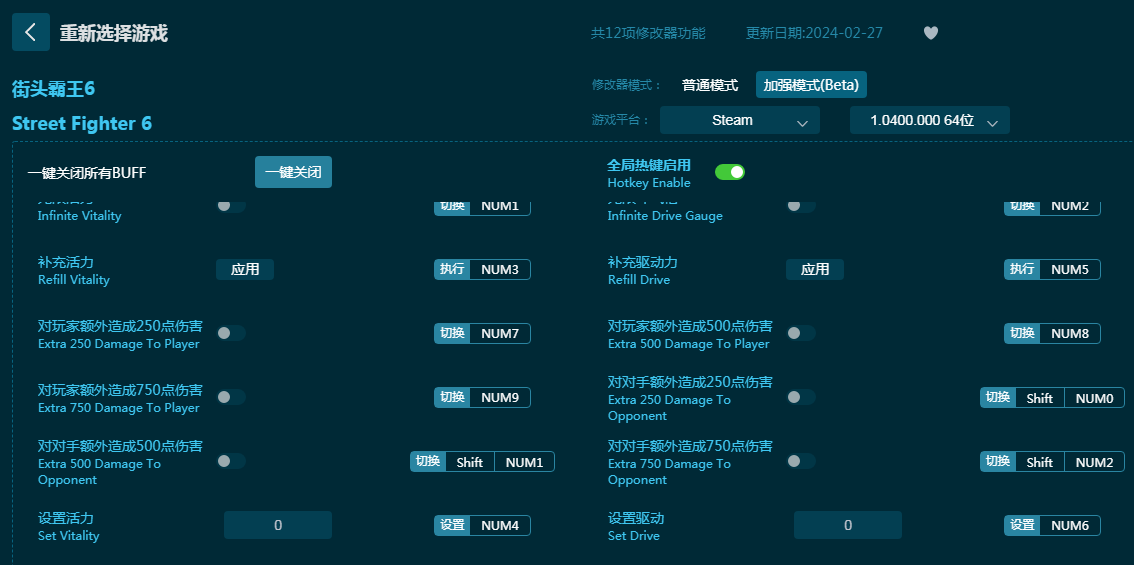Viewport: 1134px width, 565px height.
Task: Click 执行 label next to NUM5
Action: point(1023,270)
